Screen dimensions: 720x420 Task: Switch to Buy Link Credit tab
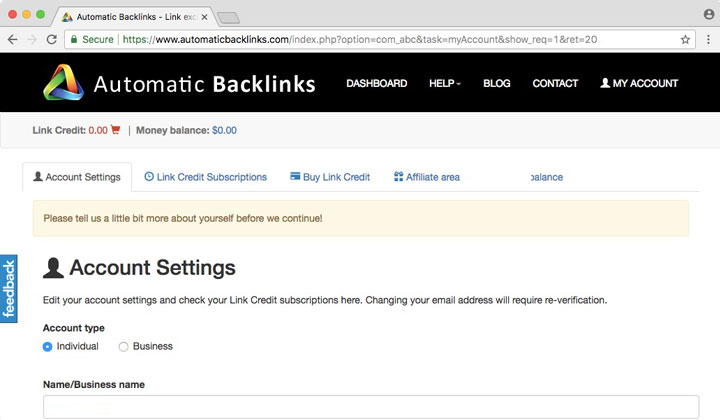coord(330,177)
